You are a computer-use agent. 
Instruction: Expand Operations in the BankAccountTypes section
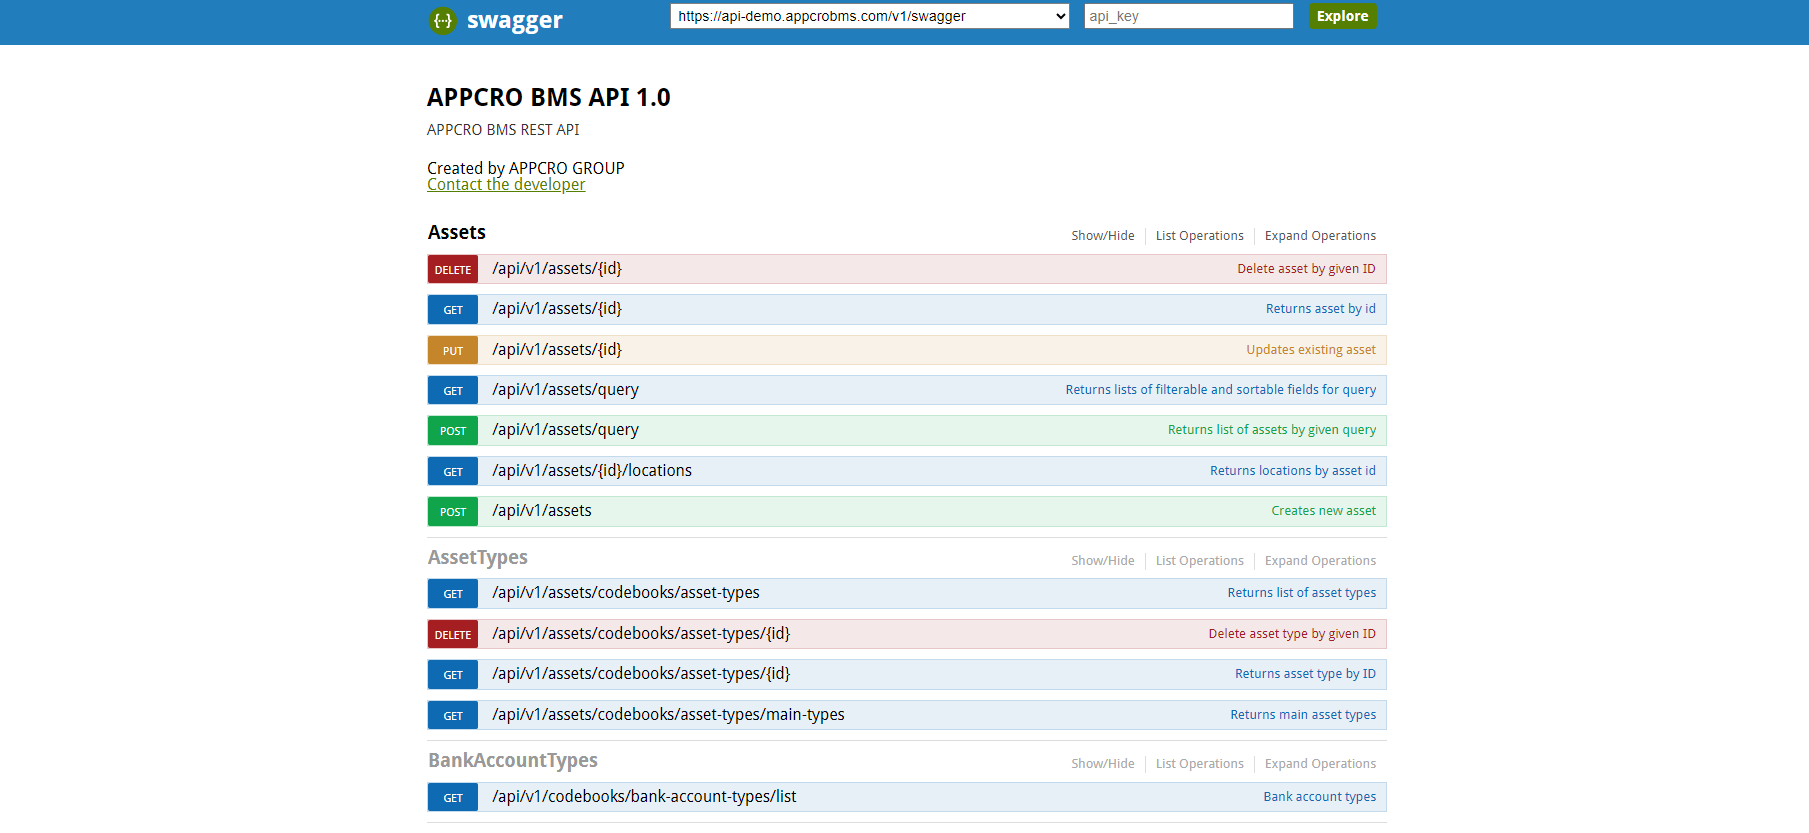(1320, 764)
